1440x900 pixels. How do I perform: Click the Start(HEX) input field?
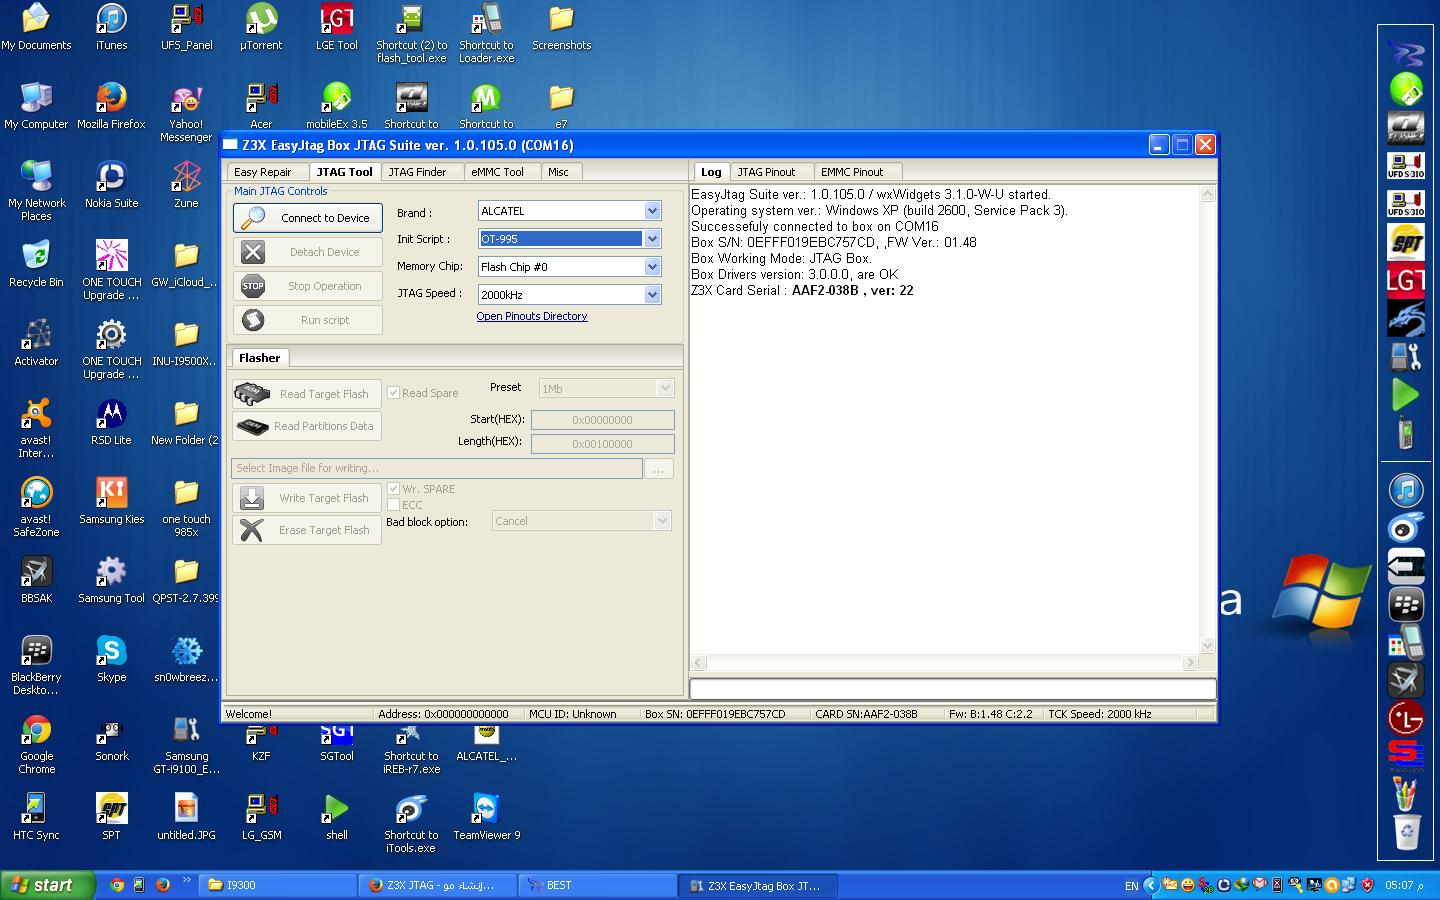click(x=603, y=420)
